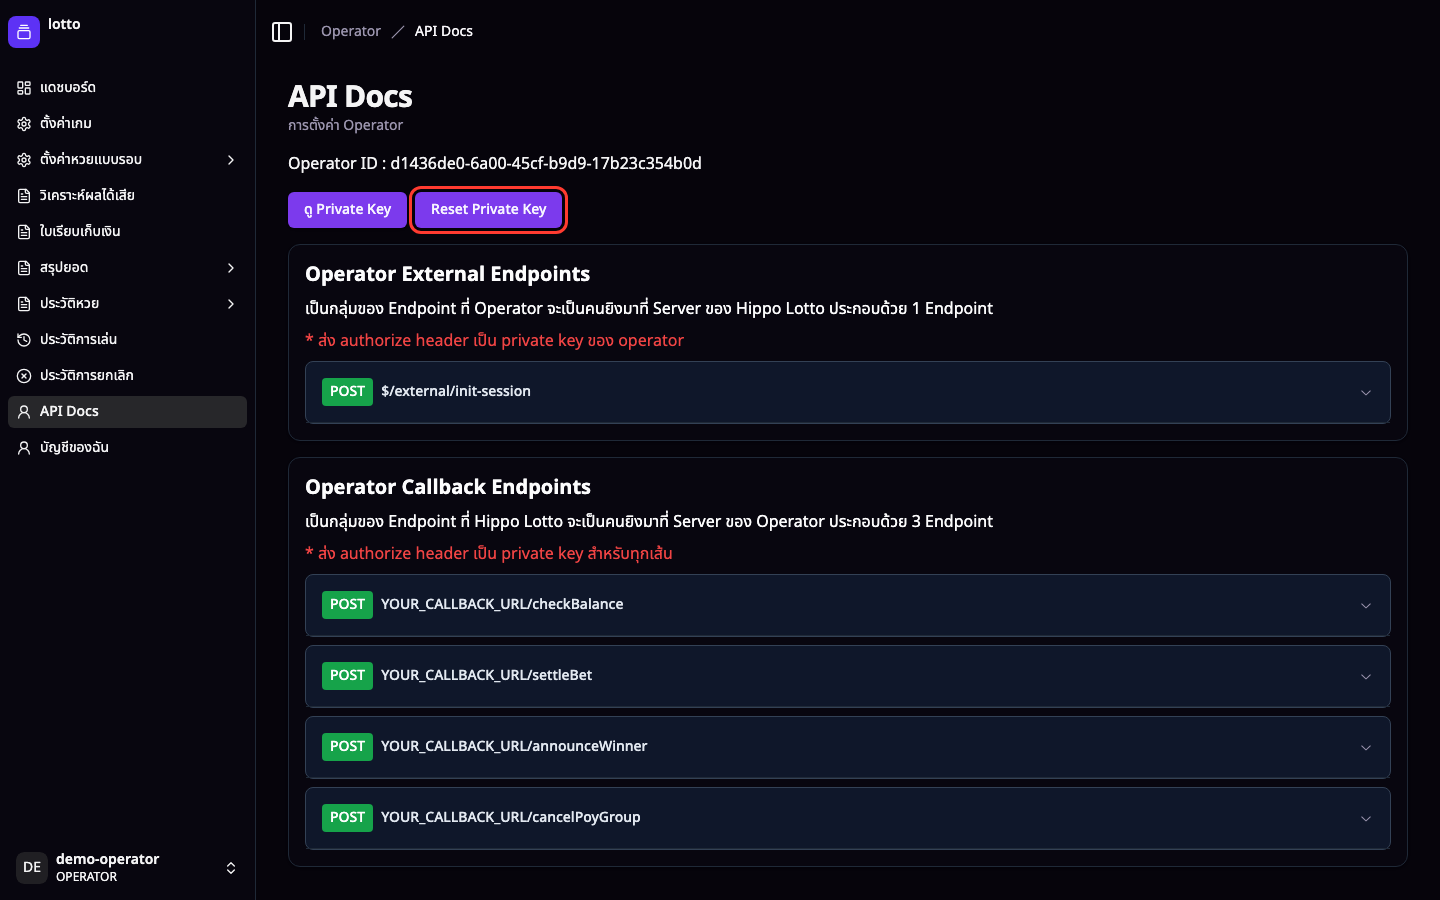Click the Operator ID value text
Image resolution: width=1440 pixels, height=900 pixels.
coord(546,163)
